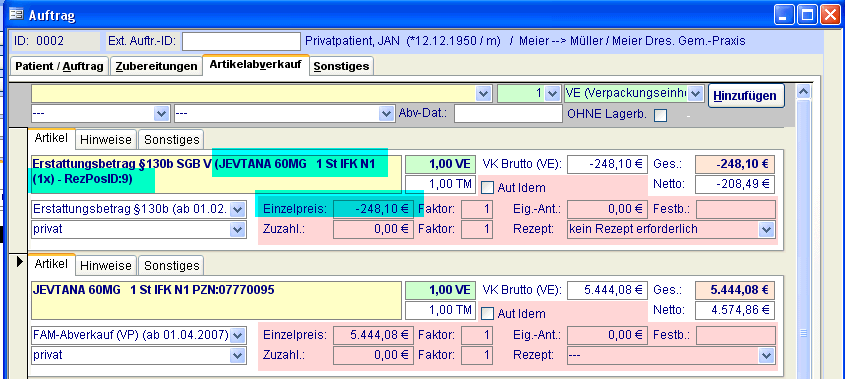Click the vertical scrollbar thumb
The height and width of the screenshot is (379, 845).
pos(804,240)
